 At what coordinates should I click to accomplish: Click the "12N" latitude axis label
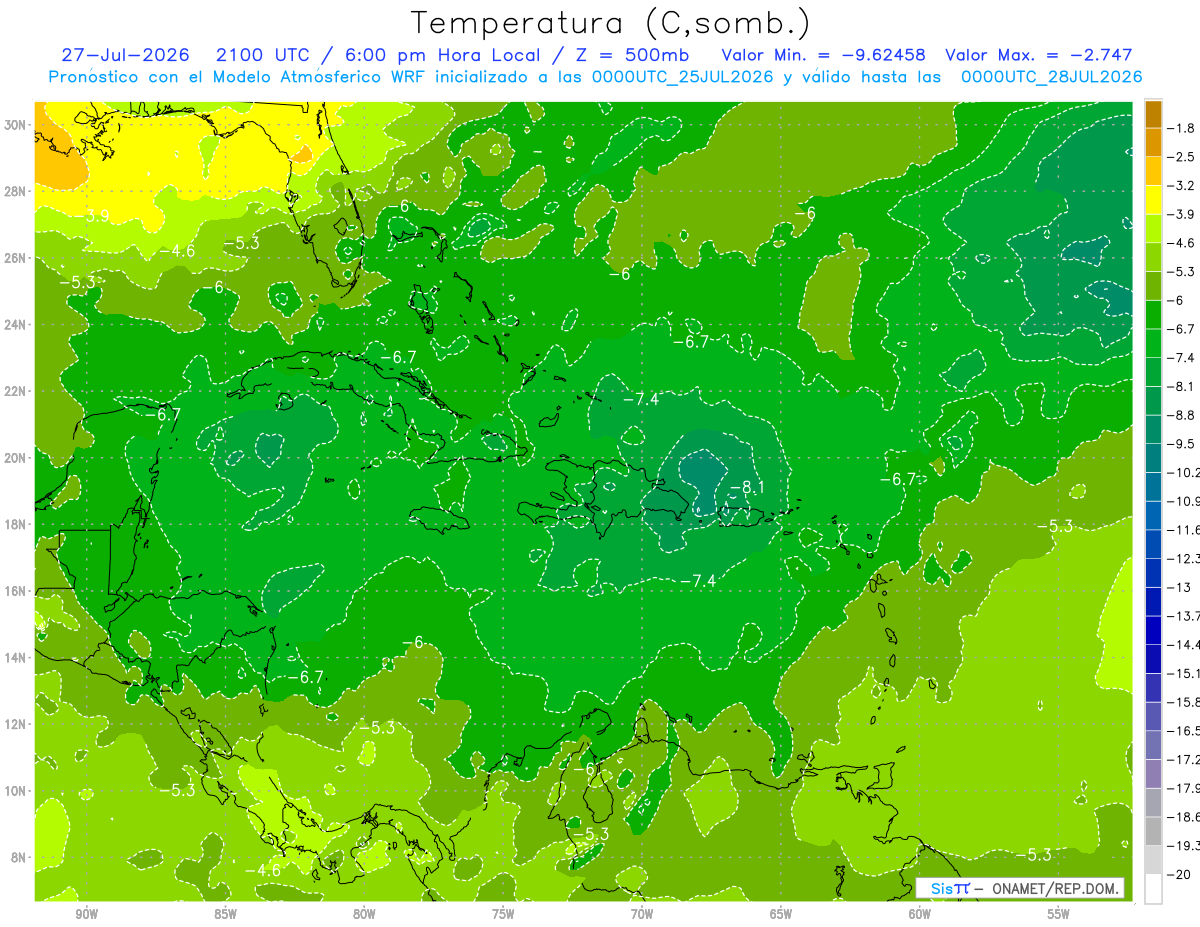(x=16, y=725)
